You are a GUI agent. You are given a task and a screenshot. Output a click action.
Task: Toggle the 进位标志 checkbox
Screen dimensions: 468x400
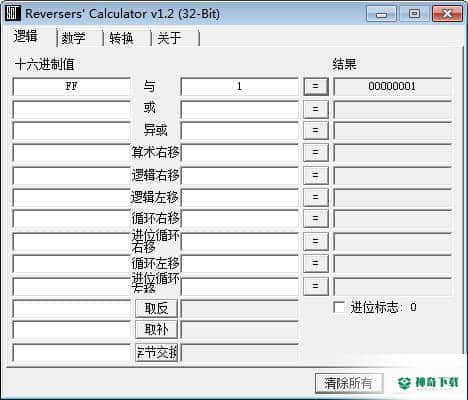tap(339, 307)
